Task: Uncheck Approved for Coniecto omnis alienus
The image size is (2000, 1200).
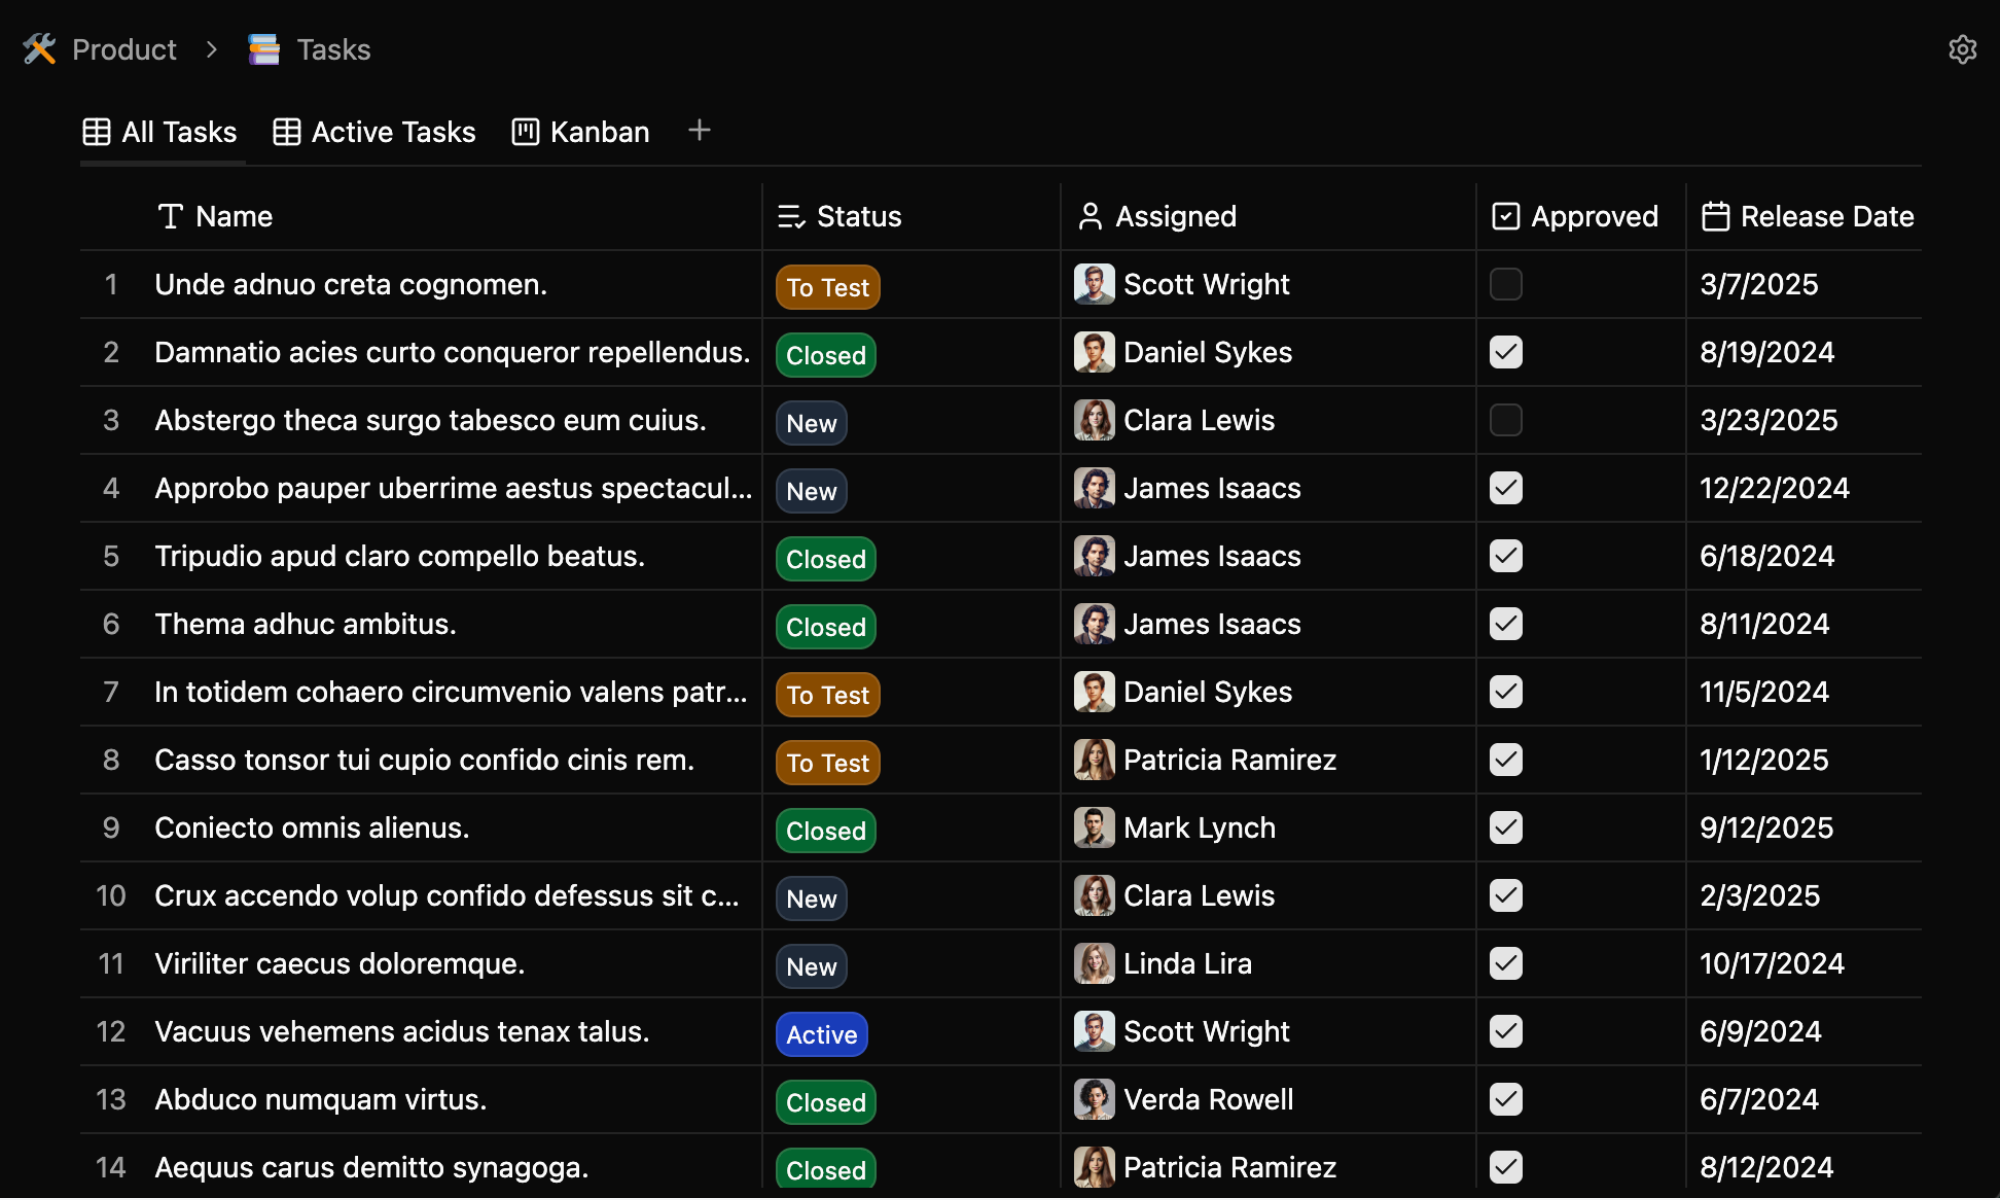Action: 1505,827
